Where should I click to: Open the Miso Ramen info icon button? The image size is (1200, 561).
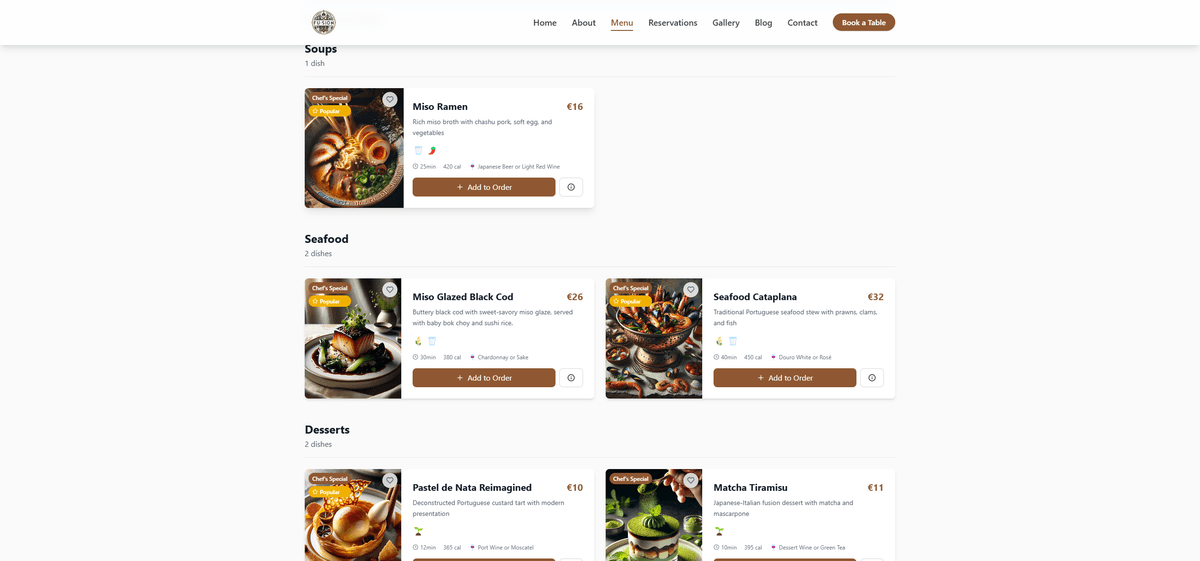pos(571,187)
